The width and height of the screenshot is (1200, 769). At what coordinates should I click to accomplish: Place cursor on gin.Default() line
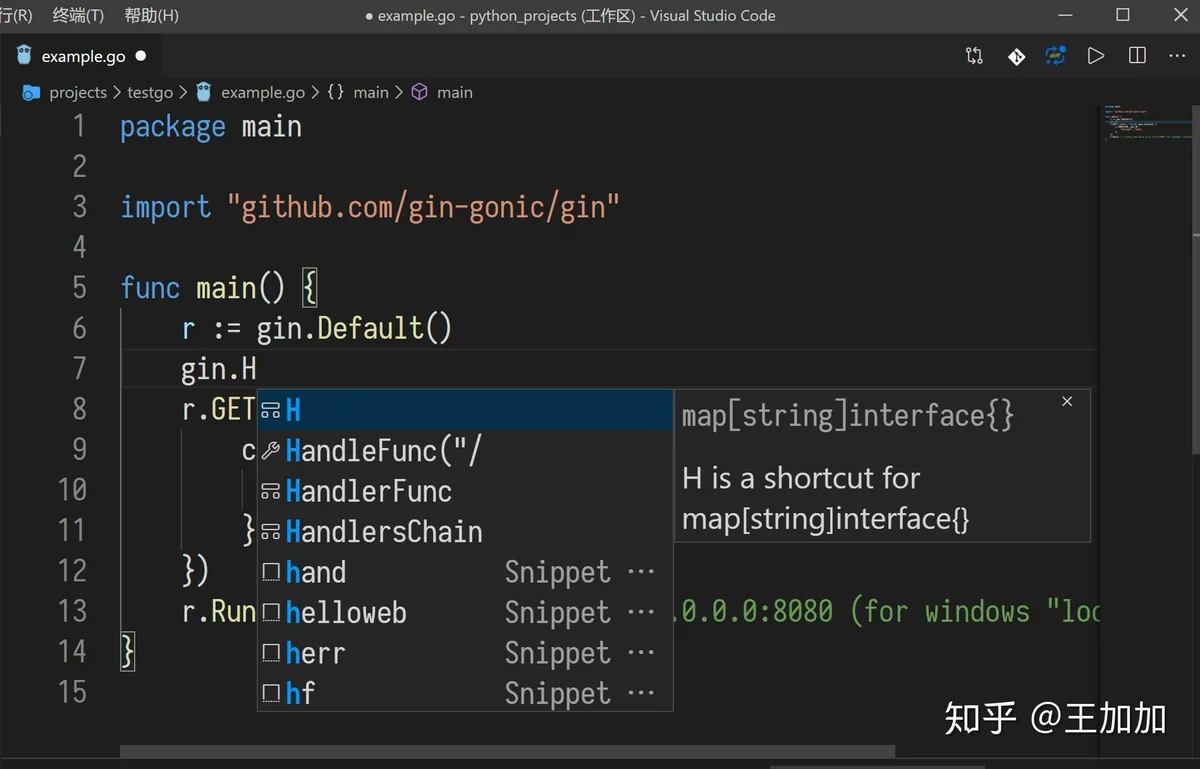click(x=317, y=329)
